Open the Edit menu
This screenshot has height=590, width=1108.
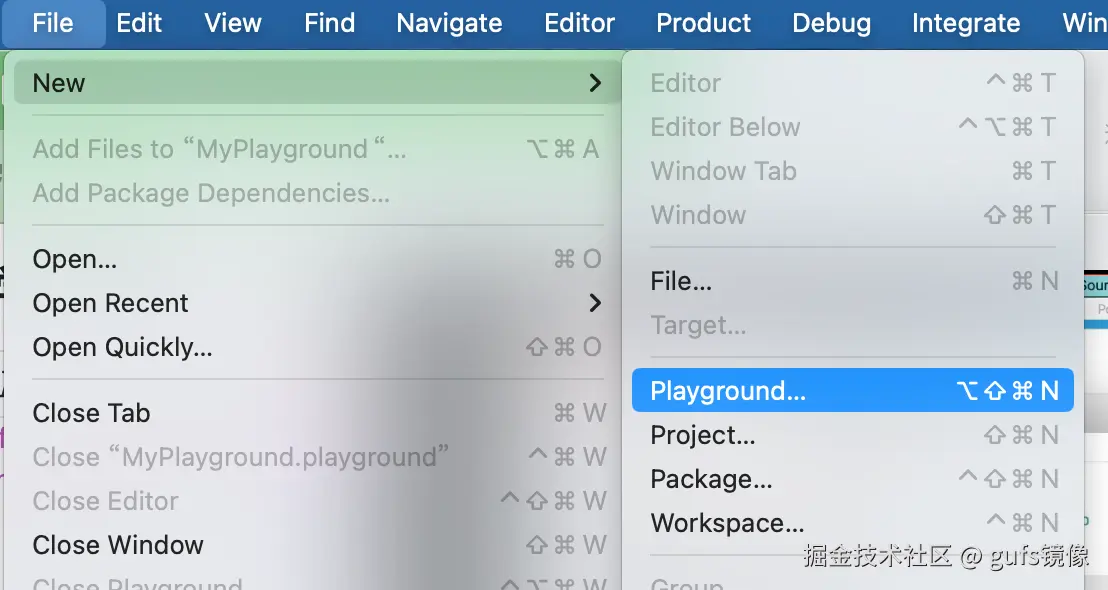coord(139,23)
